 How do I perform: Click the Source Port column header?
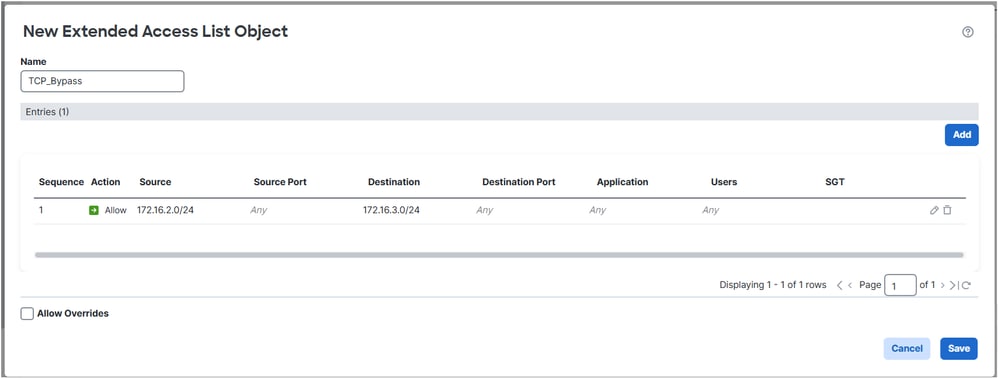click(x=280, y=182)
